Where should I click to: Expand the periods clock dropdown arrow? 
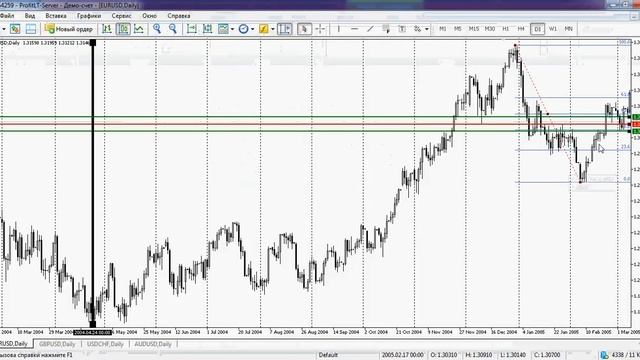coord(253,29)
